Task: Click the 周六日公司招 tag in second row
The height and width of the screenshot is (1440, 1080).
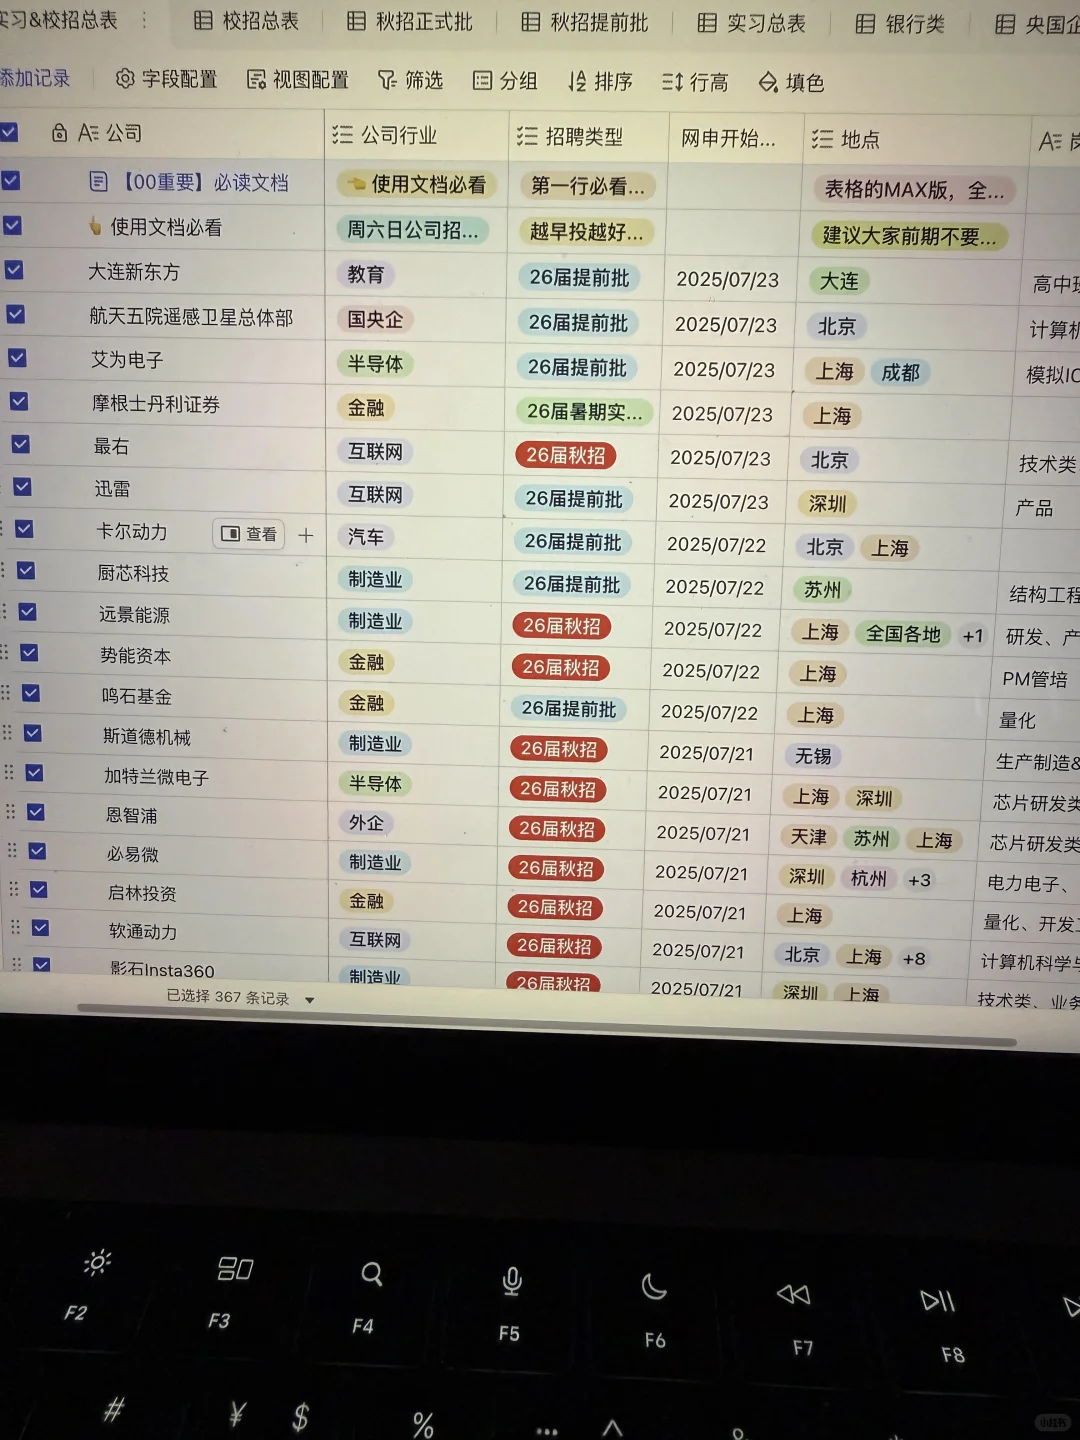Action: (x=413, y=230)
